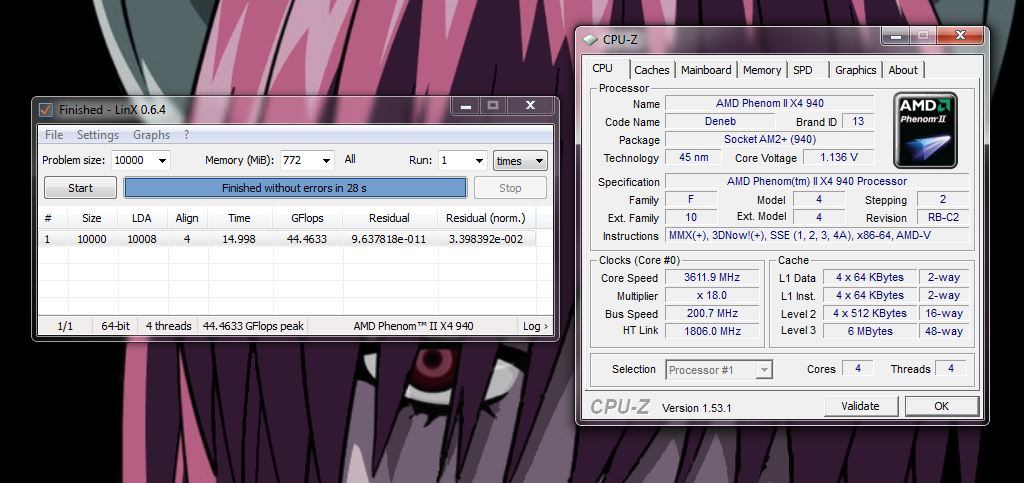Click the 1.136 V core voltage field
Viewport: 1024px width, 483px height.
click(x=839, y=157)
